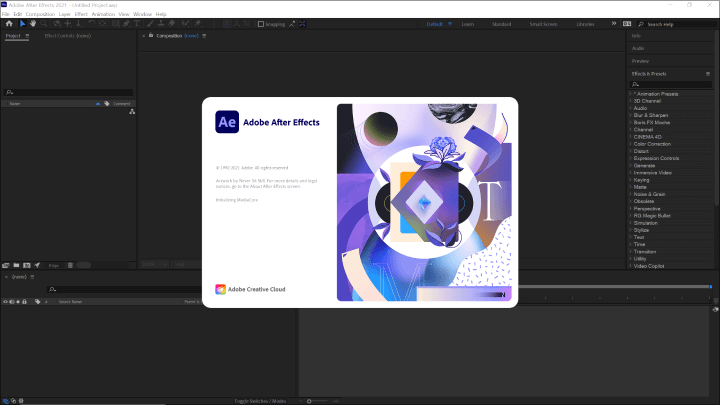Create a new composition from Project panel
The image size is (720, 405).
click(x=27, y=265)
